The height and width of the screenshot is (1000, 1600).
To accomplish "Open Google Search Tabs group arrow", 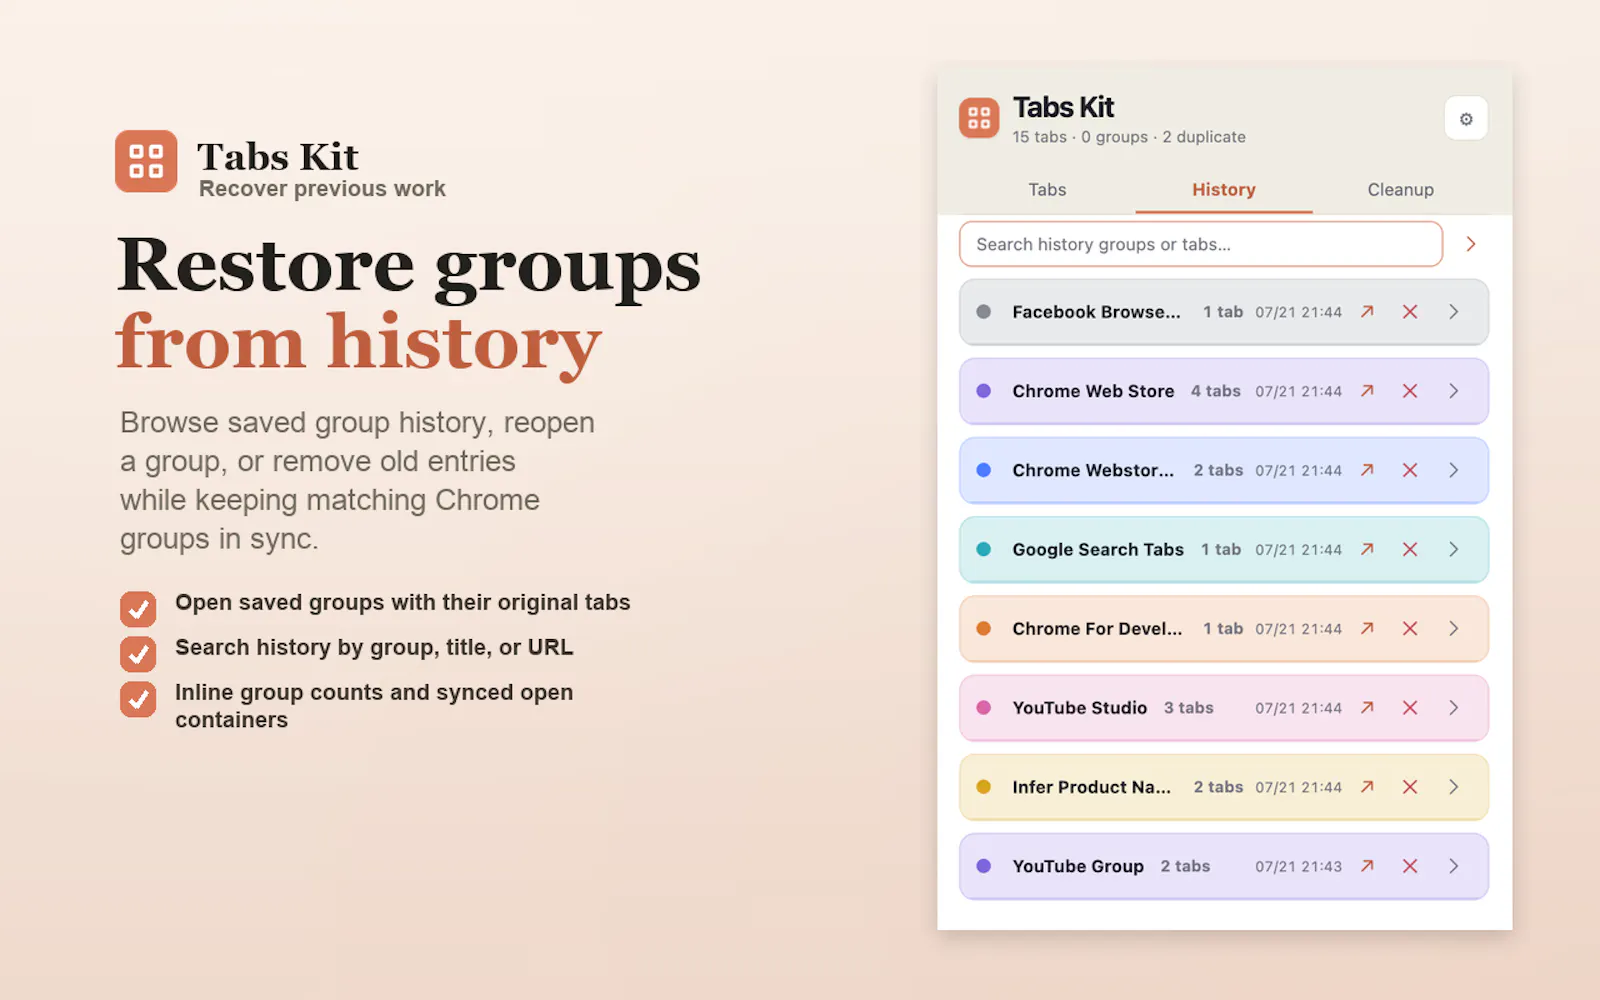I will click(1367, 549).
